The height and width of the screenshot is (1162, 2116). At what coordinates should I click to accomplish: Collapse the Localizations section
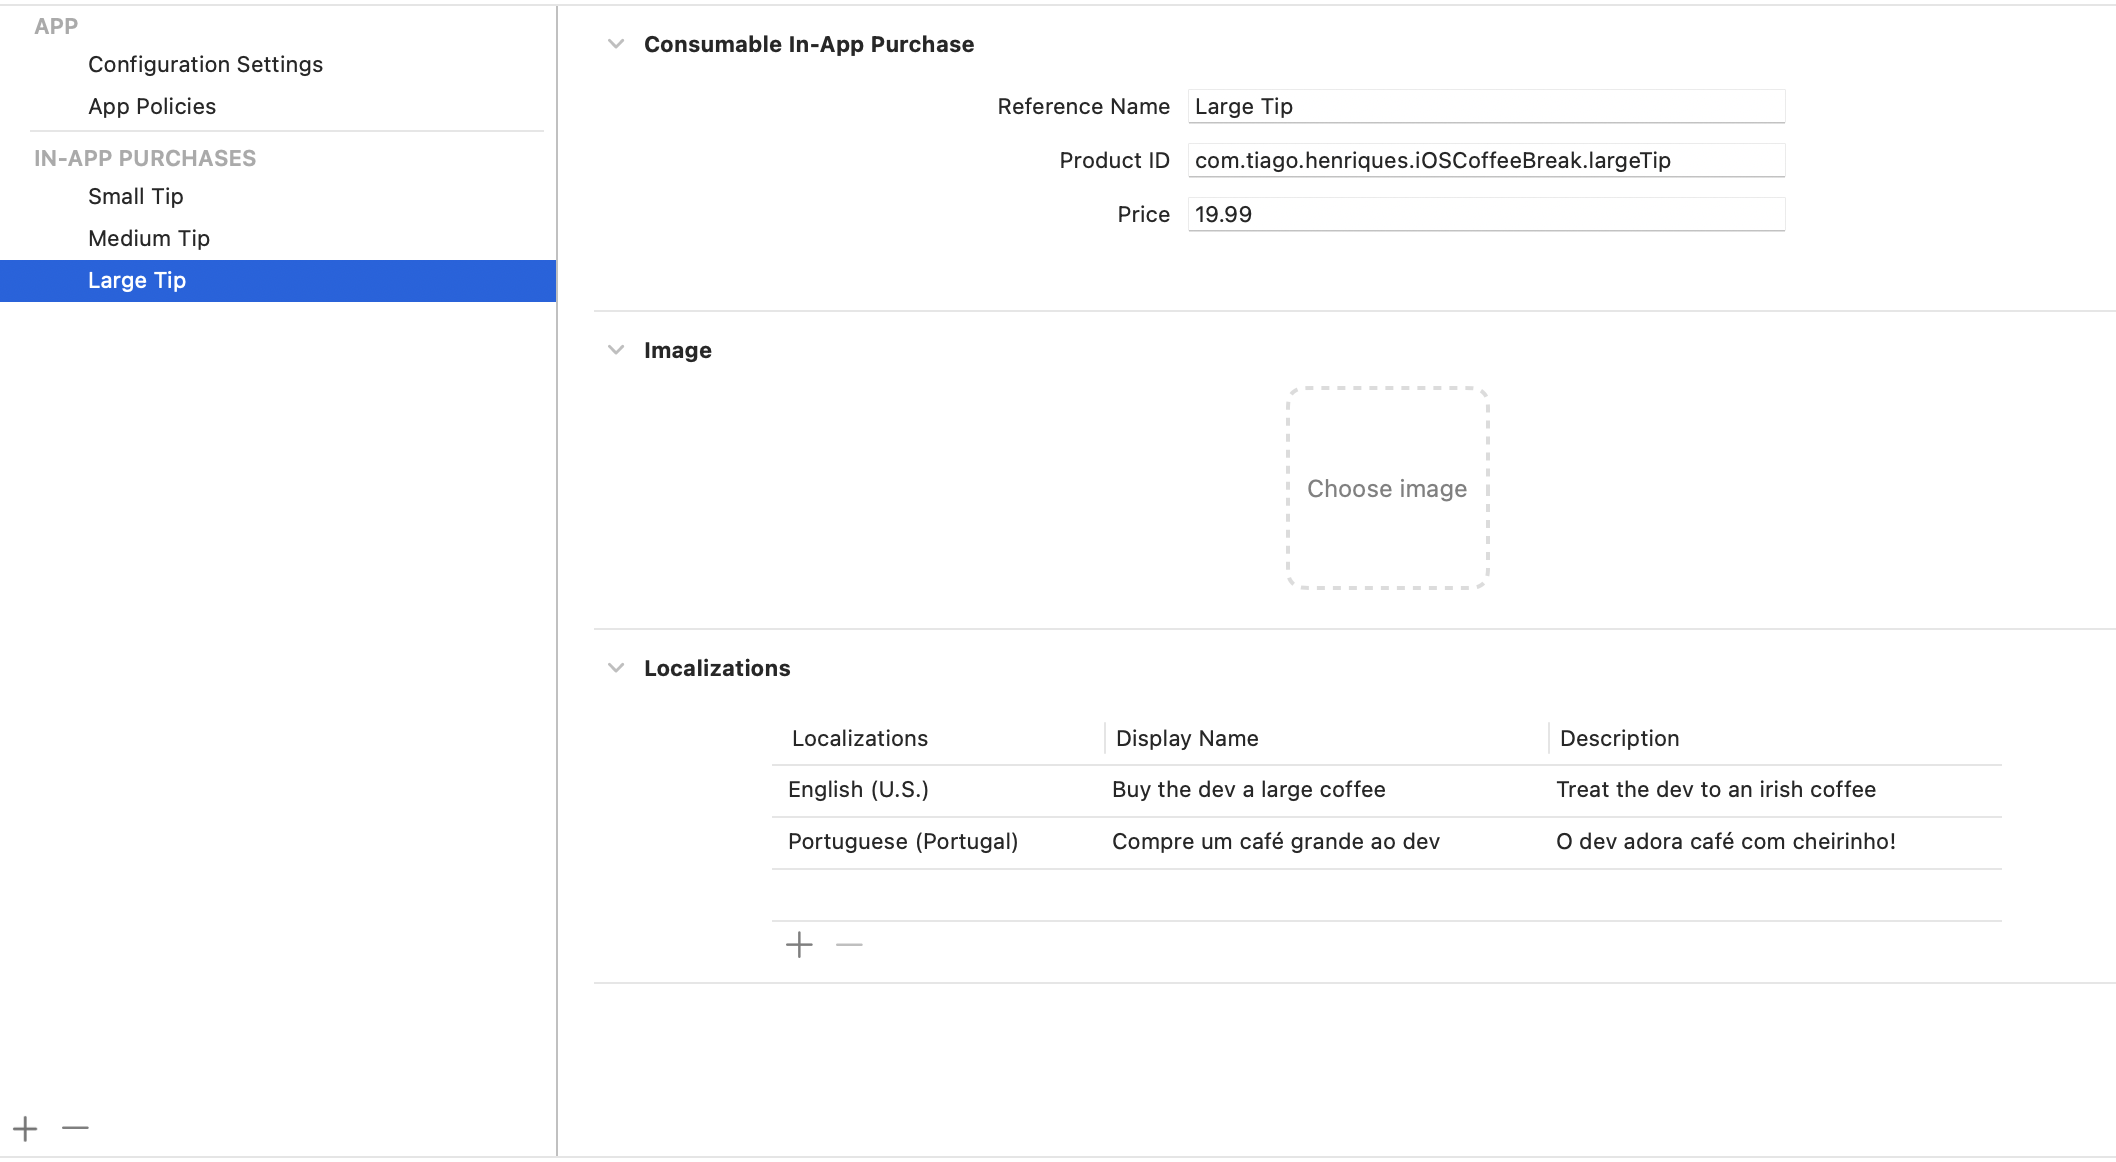(x=616, y=668)
